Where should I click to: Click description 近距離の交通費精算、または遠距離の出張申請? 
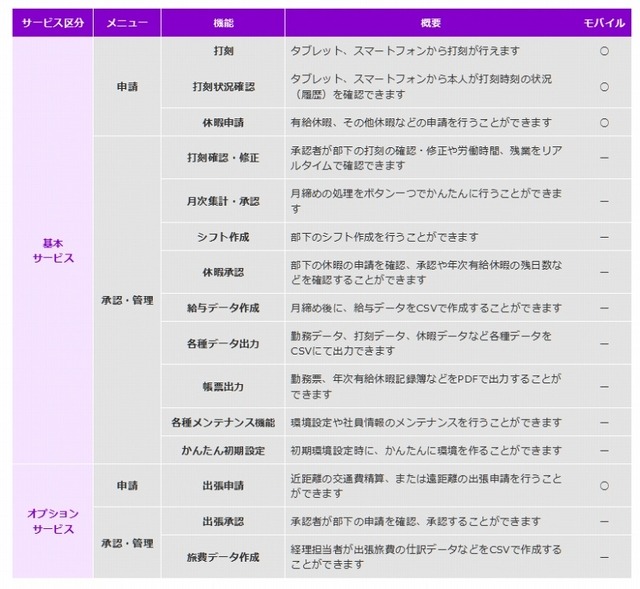point(426,486)
